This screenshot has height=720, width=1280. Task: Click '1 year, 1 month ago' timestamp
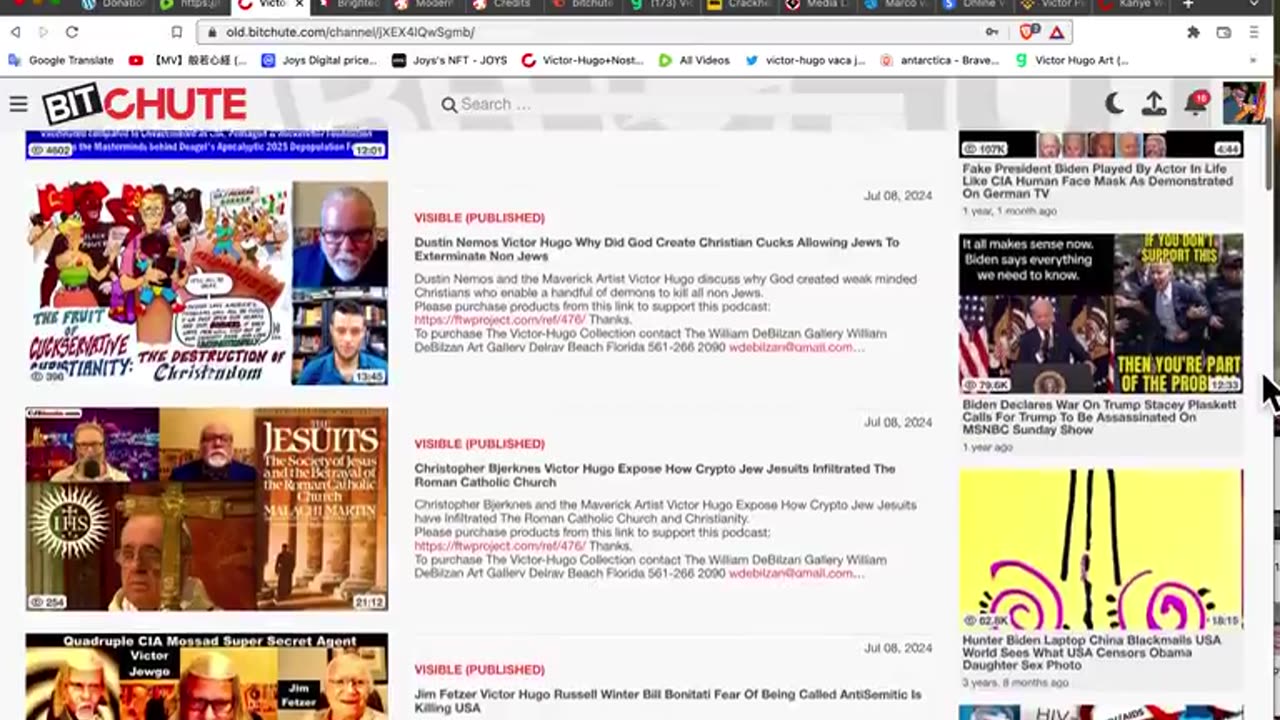[x=1009, y=211]
